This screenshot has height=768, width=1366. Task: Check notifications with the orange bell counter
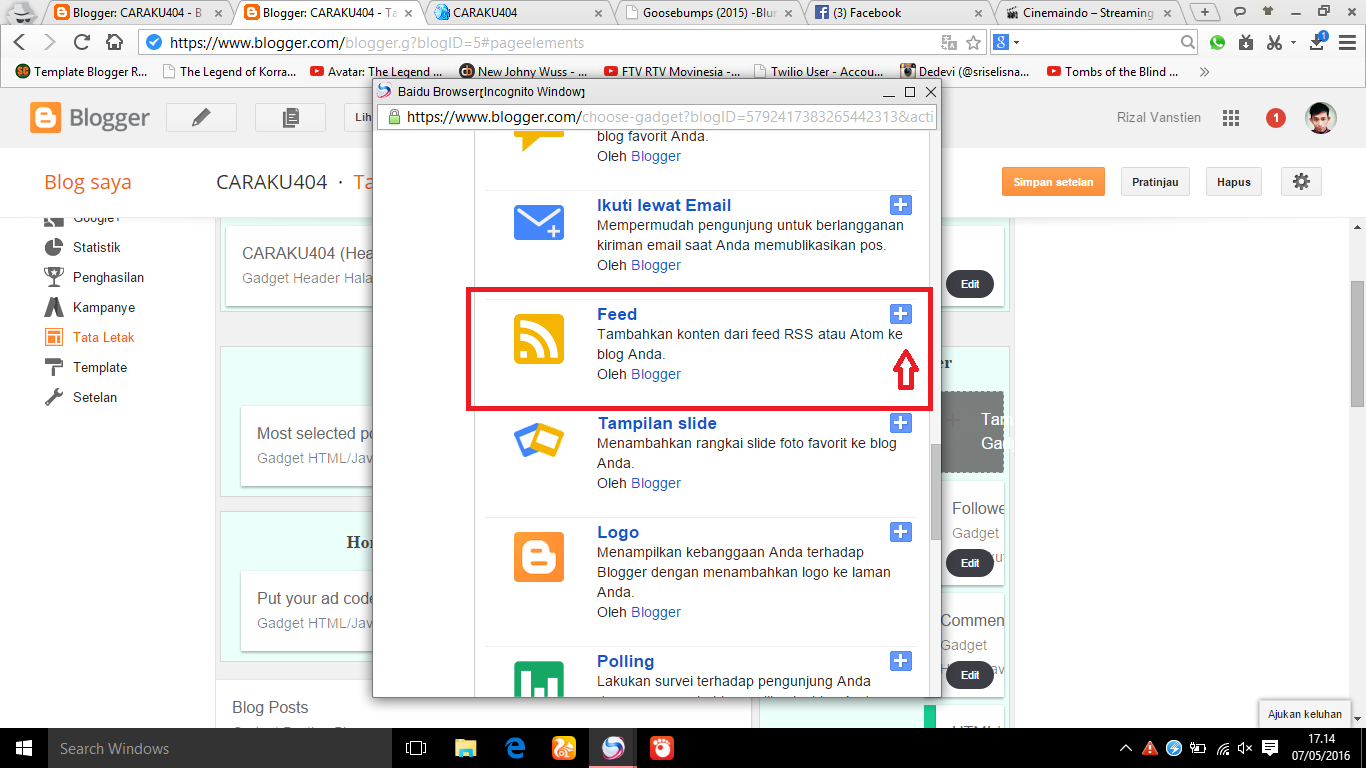(x=1275, y=117)
